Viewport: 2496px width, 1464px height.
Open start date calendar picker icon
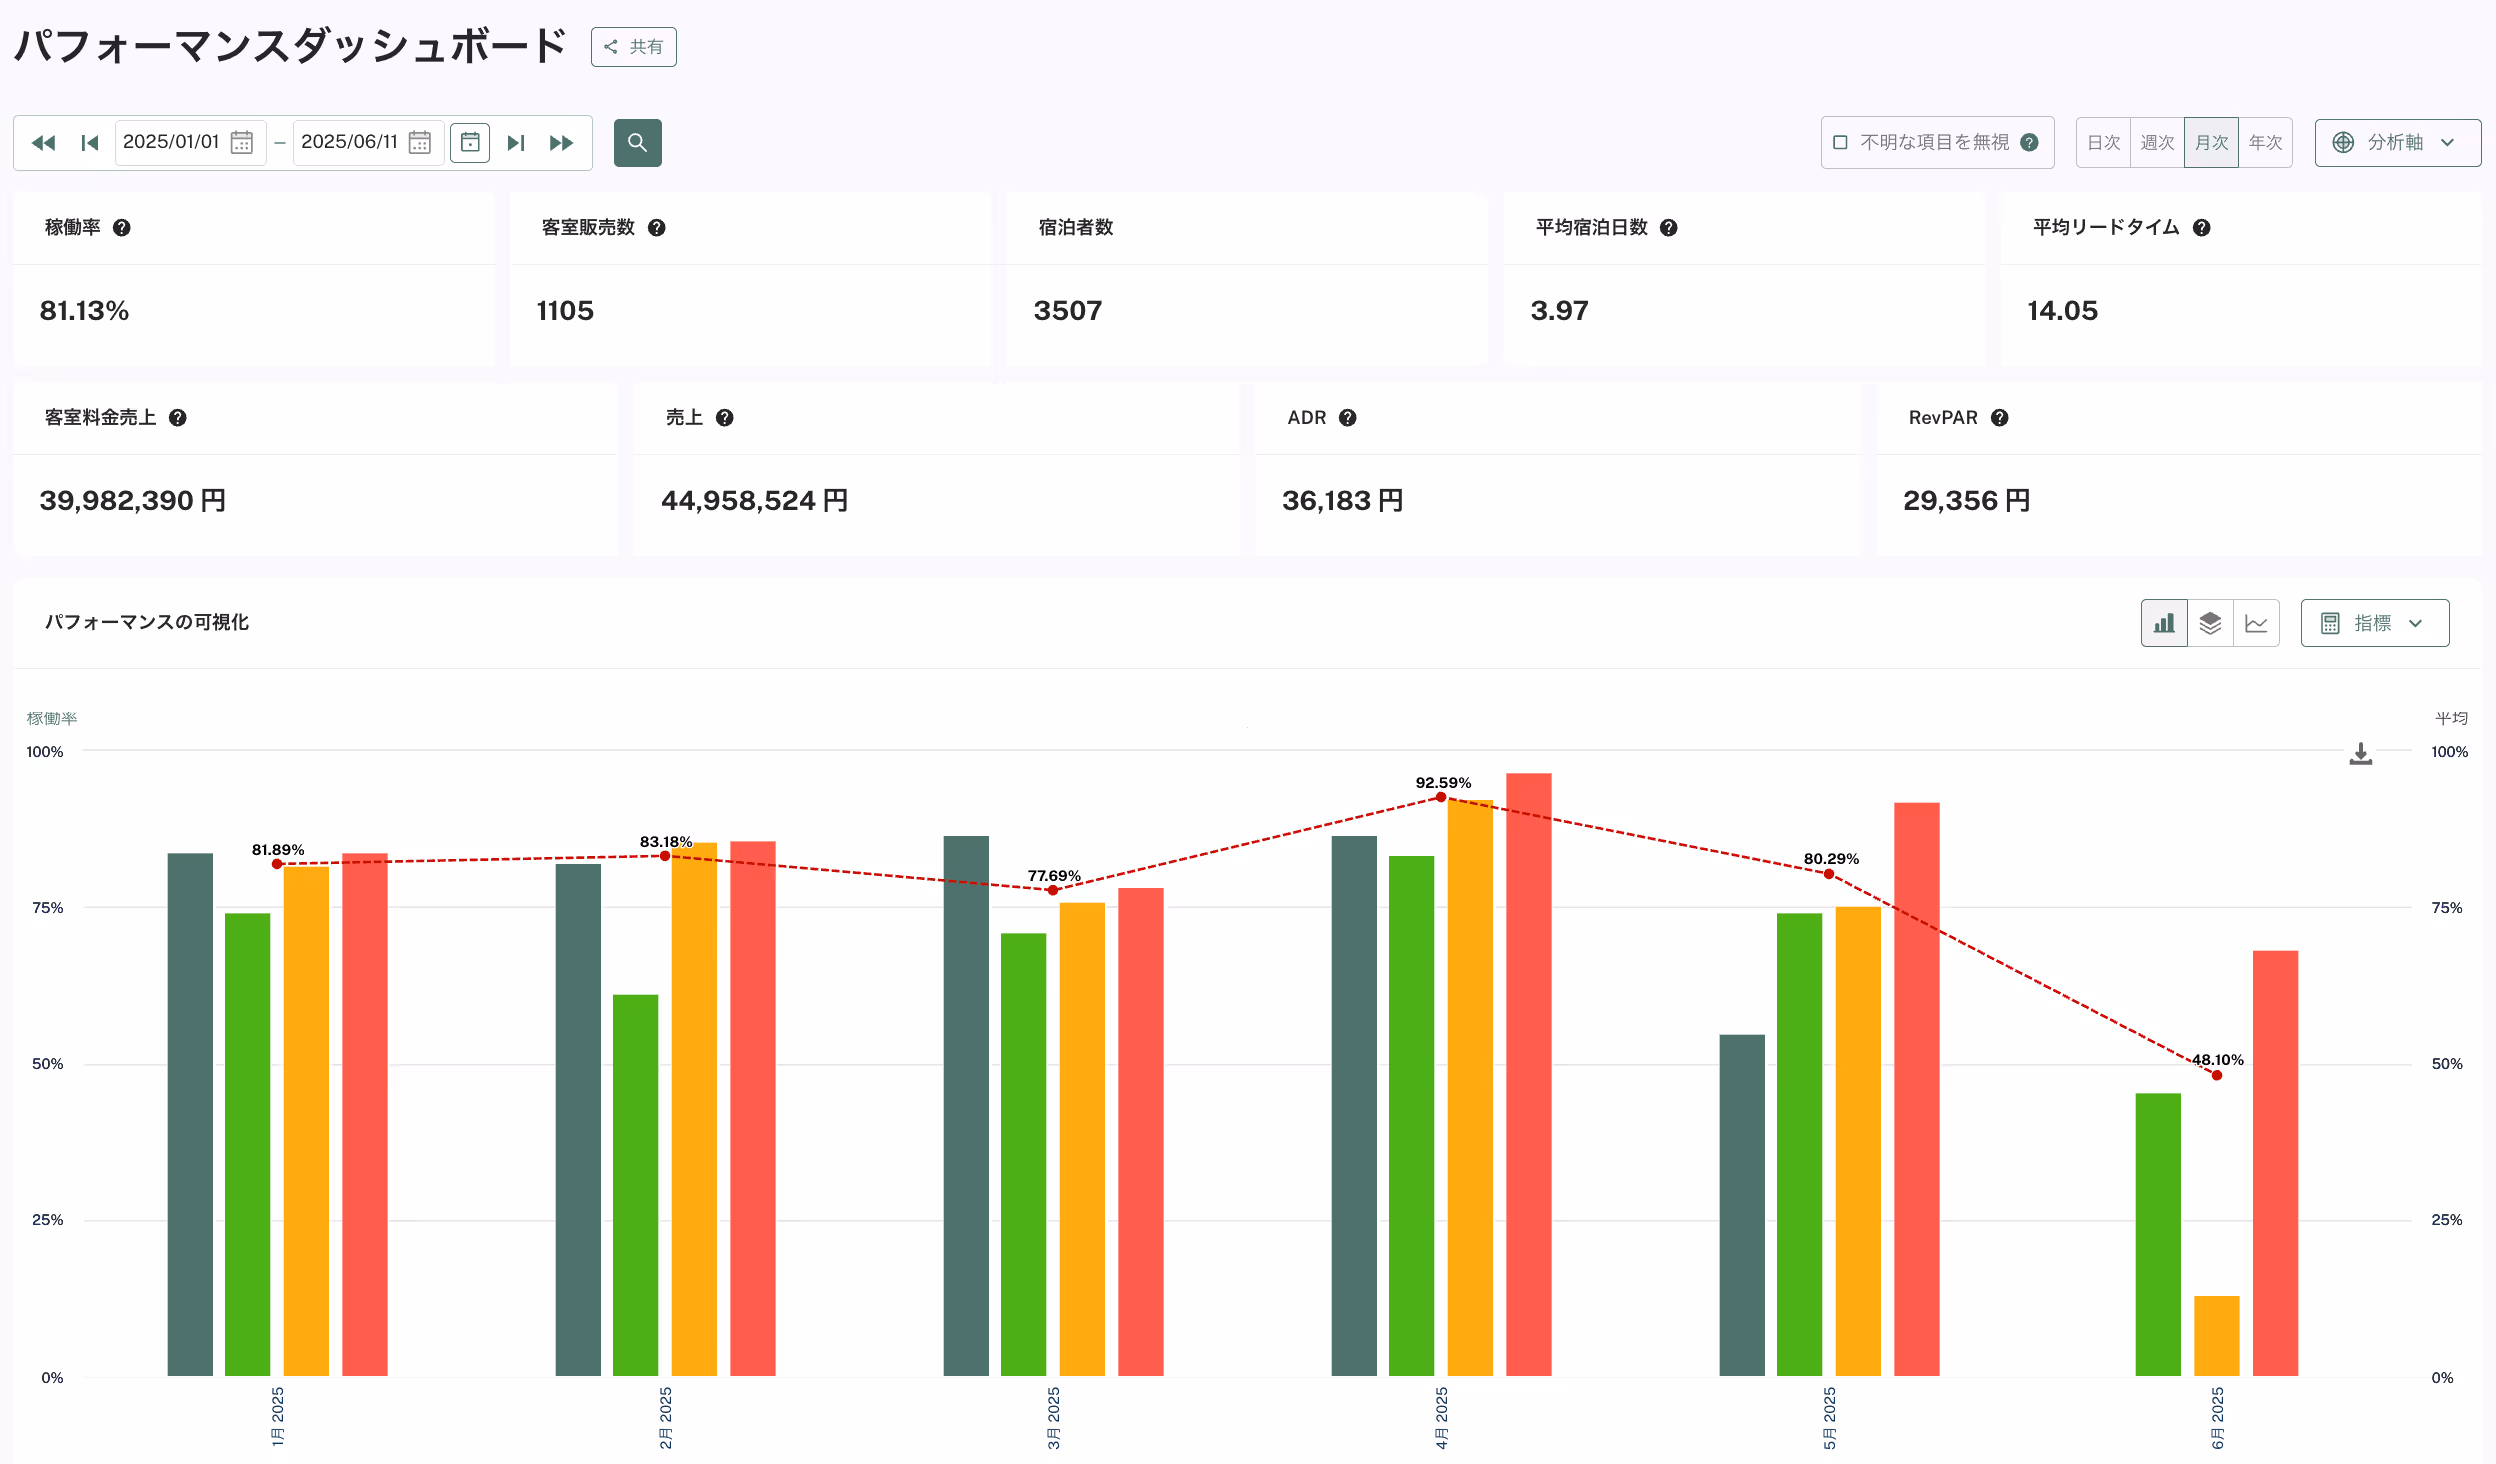(242, 143)
